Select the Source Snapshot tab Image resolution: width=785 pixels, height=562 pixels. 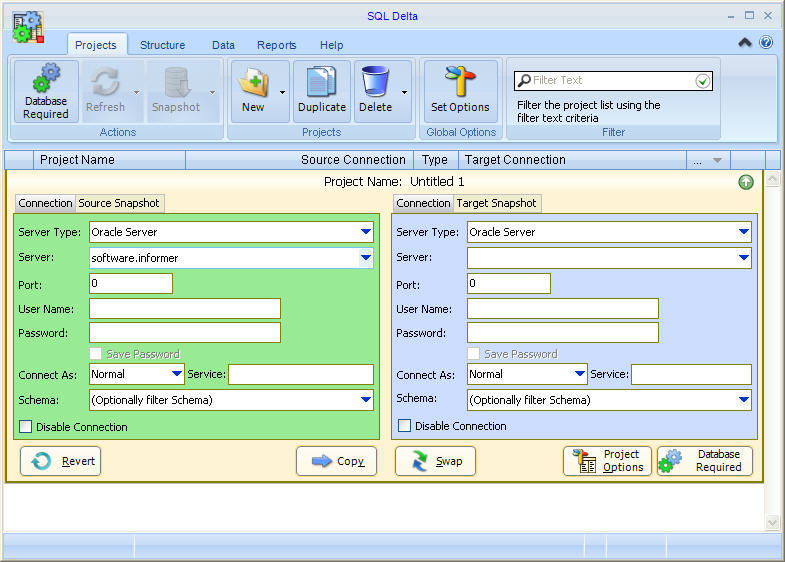coord(119,203)
